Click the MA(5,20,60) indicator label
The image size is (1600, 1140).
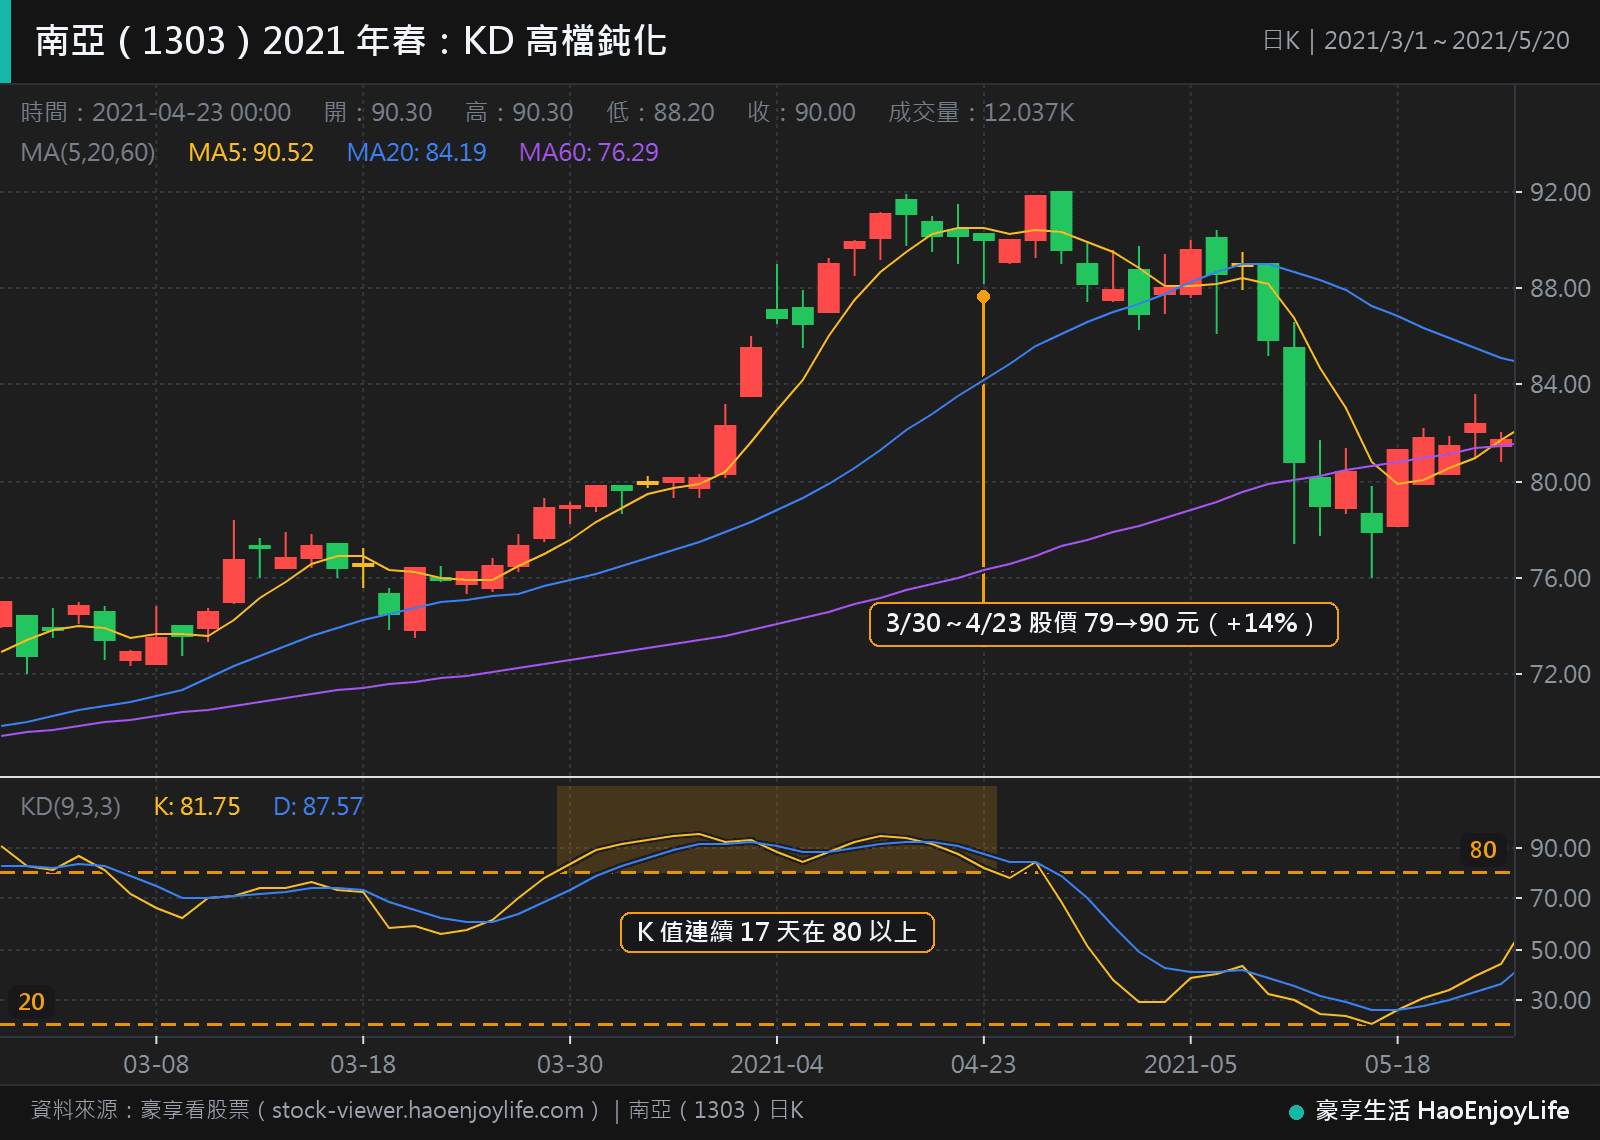pos(88,153)
